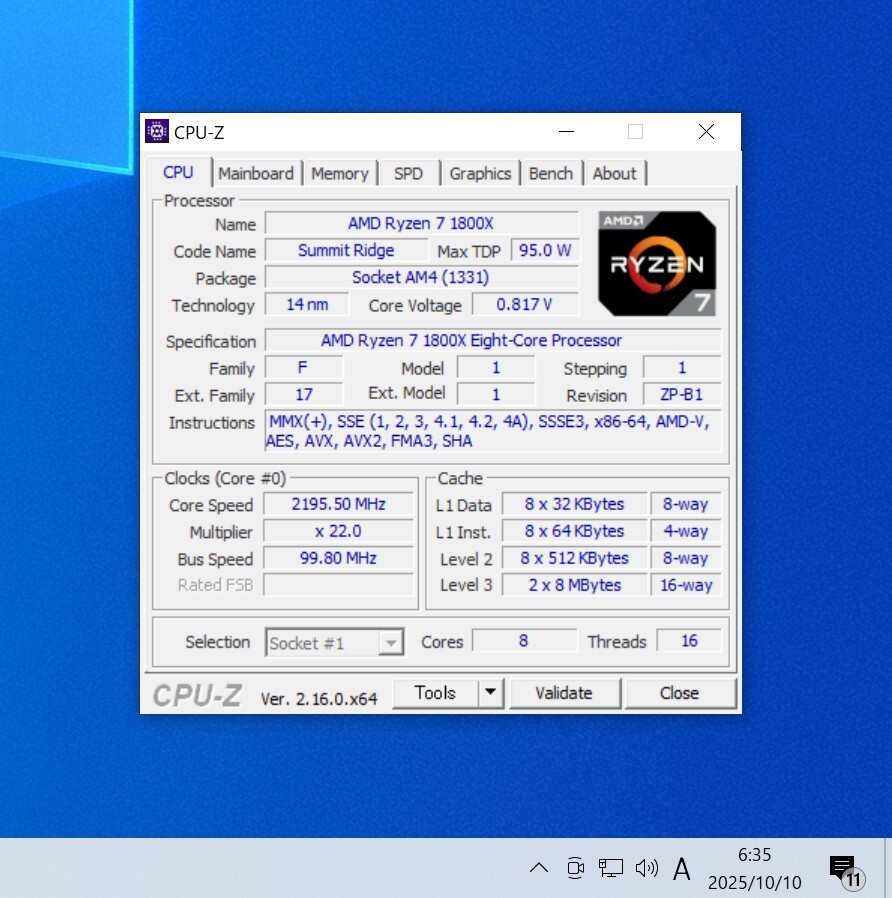This screenshot has width=892, height=898.
Task: Toggle the IME input mode 'A' indicator
Action: 682,868
